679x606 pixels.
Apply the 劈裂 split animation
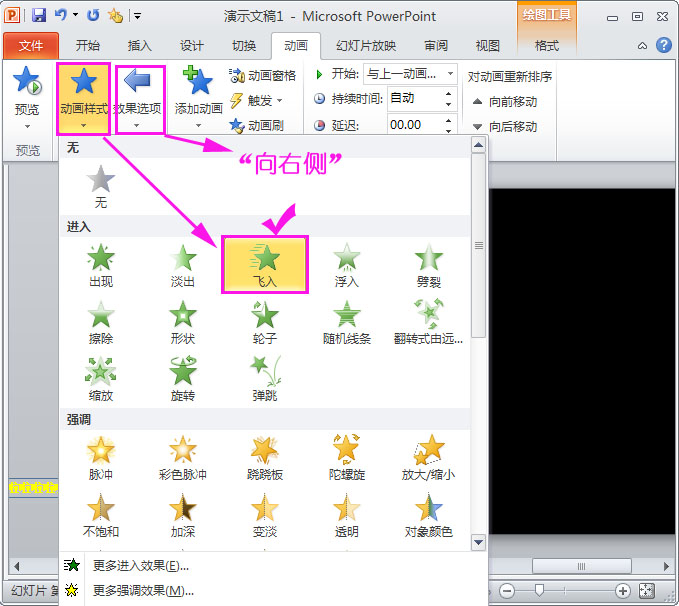(428, 265)
